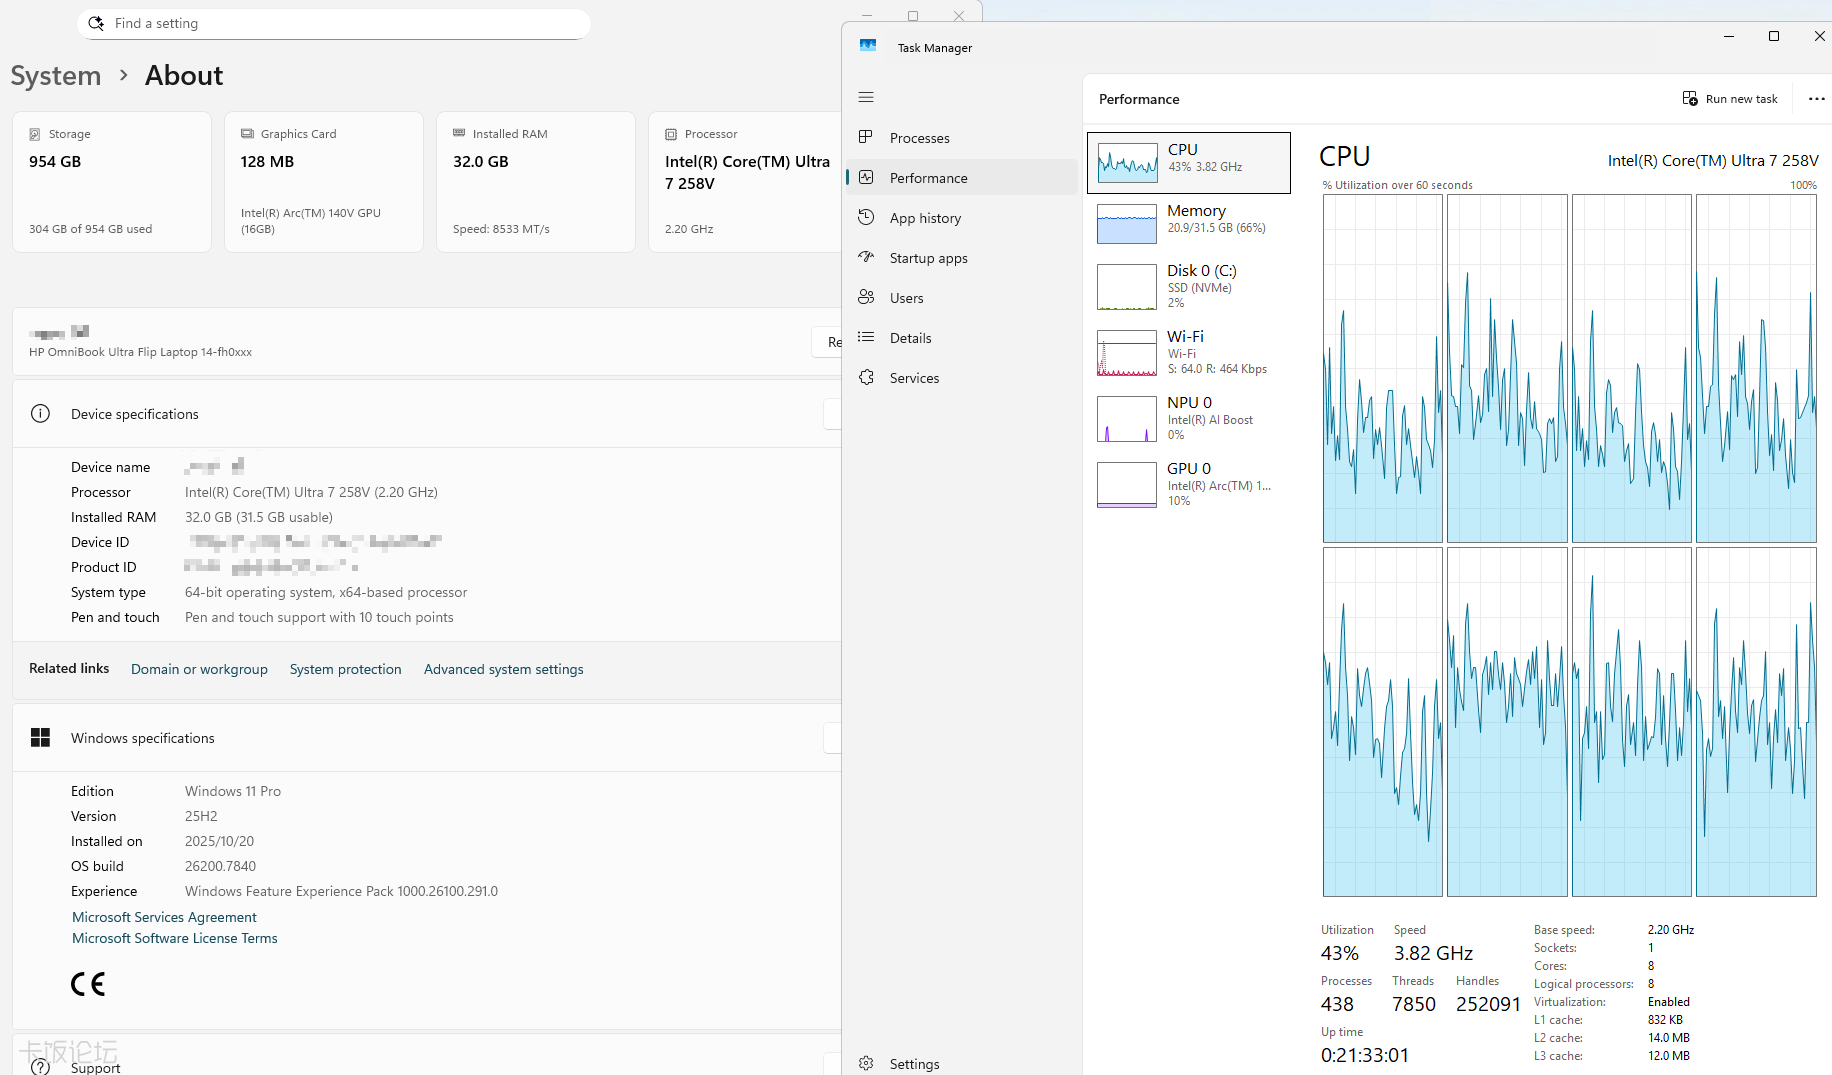The height and width of the screenshot is (1075, 1832).
Task: Click the Find a setting search box
Action: pyautogui.click(x=333, y=24)
